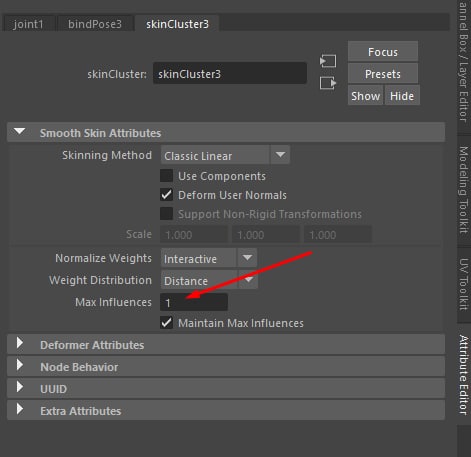Enable the Use Components checkbox

(166, 176)
